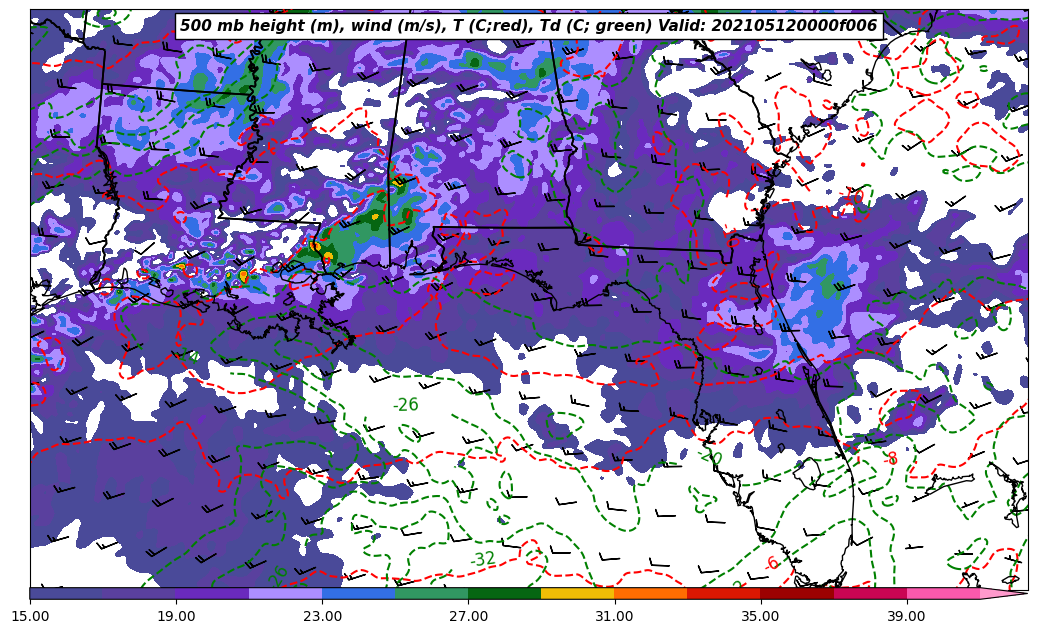Click the green -32 dewpoint contour label
This screenshot has width=1037, height=633.
click(483, 559)
